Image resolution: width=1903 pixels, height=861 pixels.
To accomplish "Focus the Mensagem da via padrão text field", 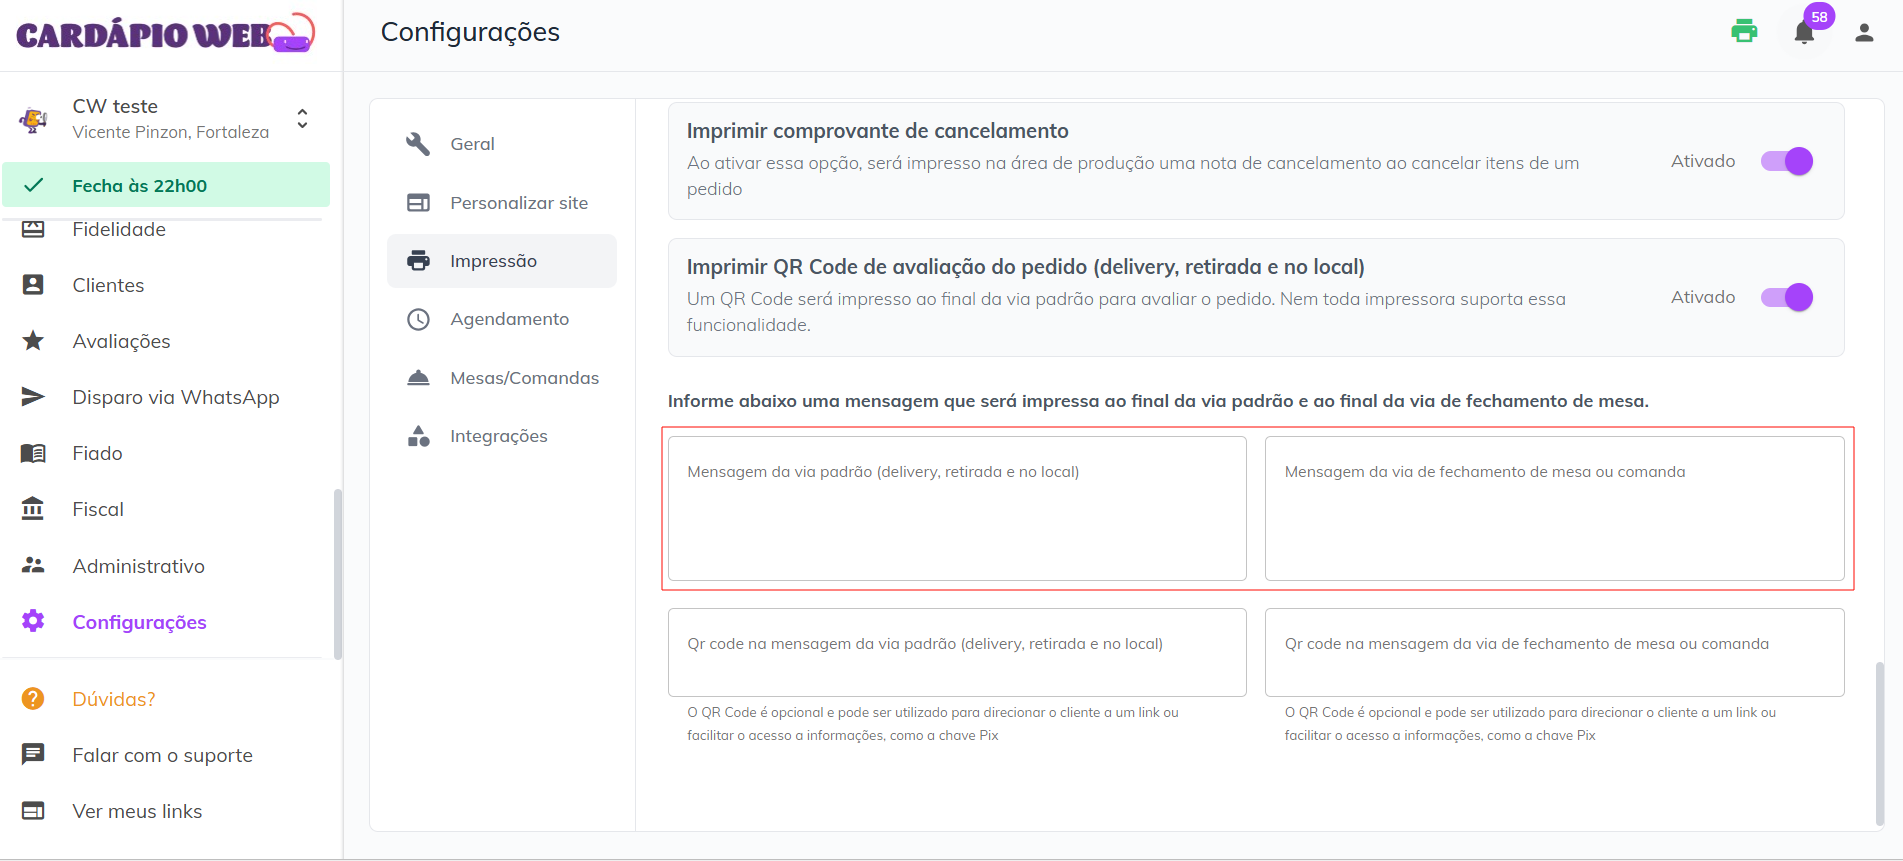I will tap(956, 508).
